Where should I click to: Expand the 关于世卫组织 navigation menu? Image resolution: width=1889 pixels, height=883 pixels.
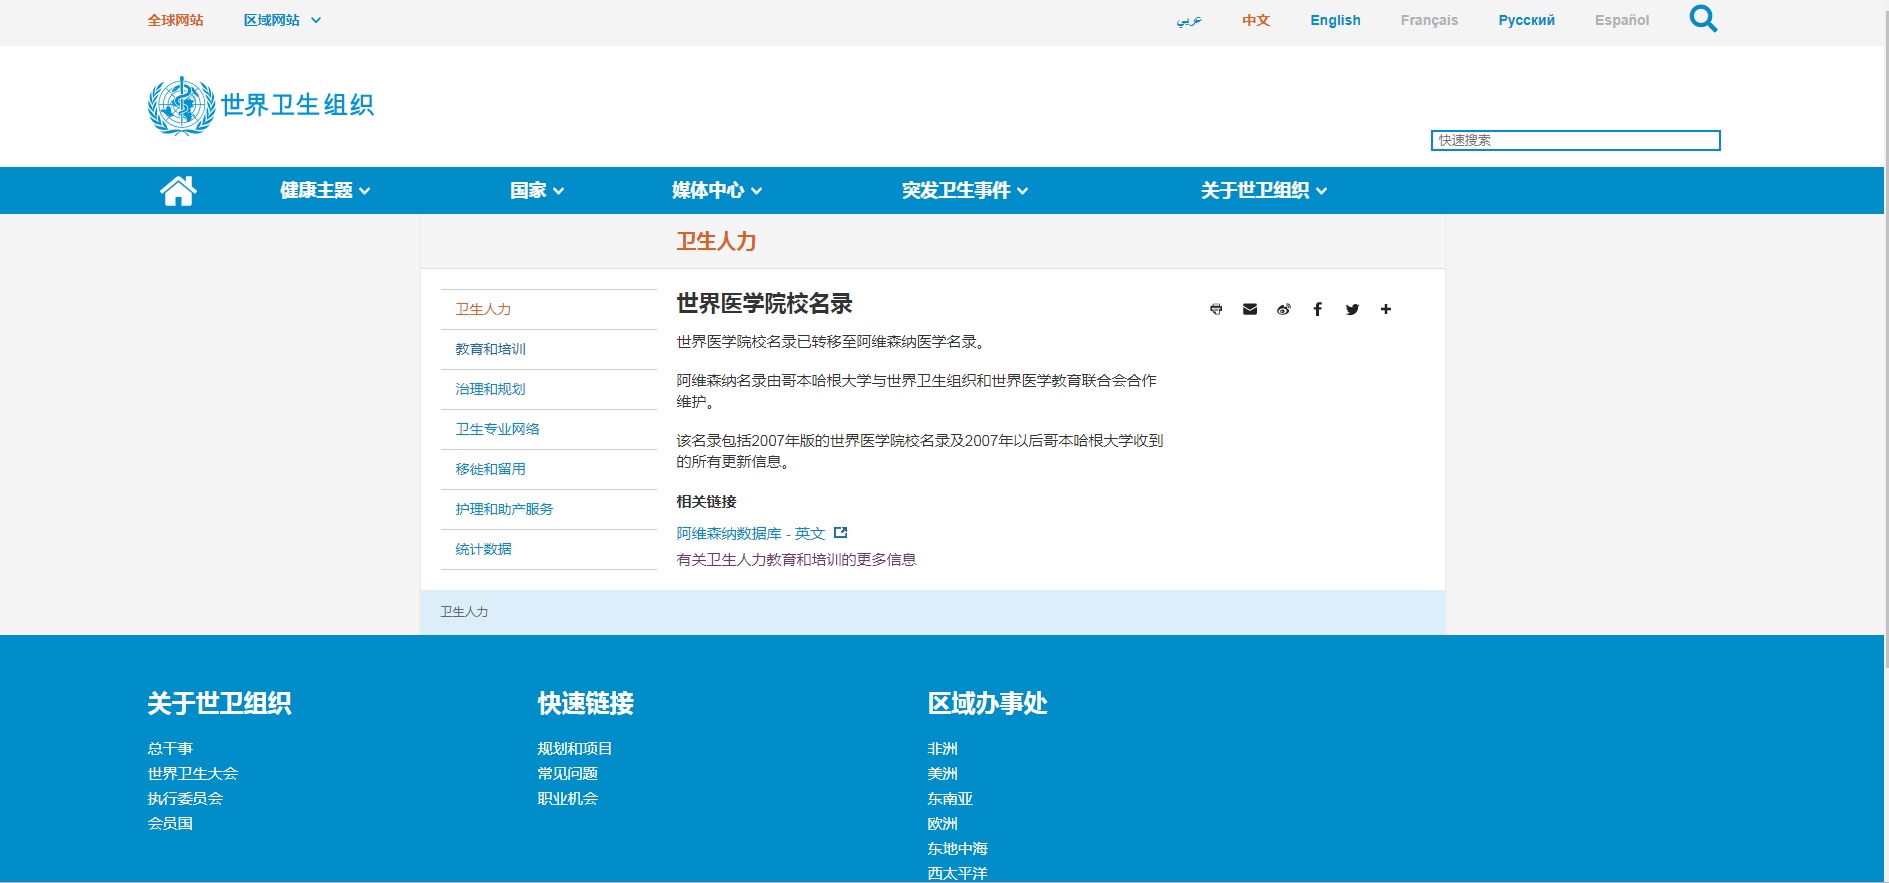(x=1264, y=190)
